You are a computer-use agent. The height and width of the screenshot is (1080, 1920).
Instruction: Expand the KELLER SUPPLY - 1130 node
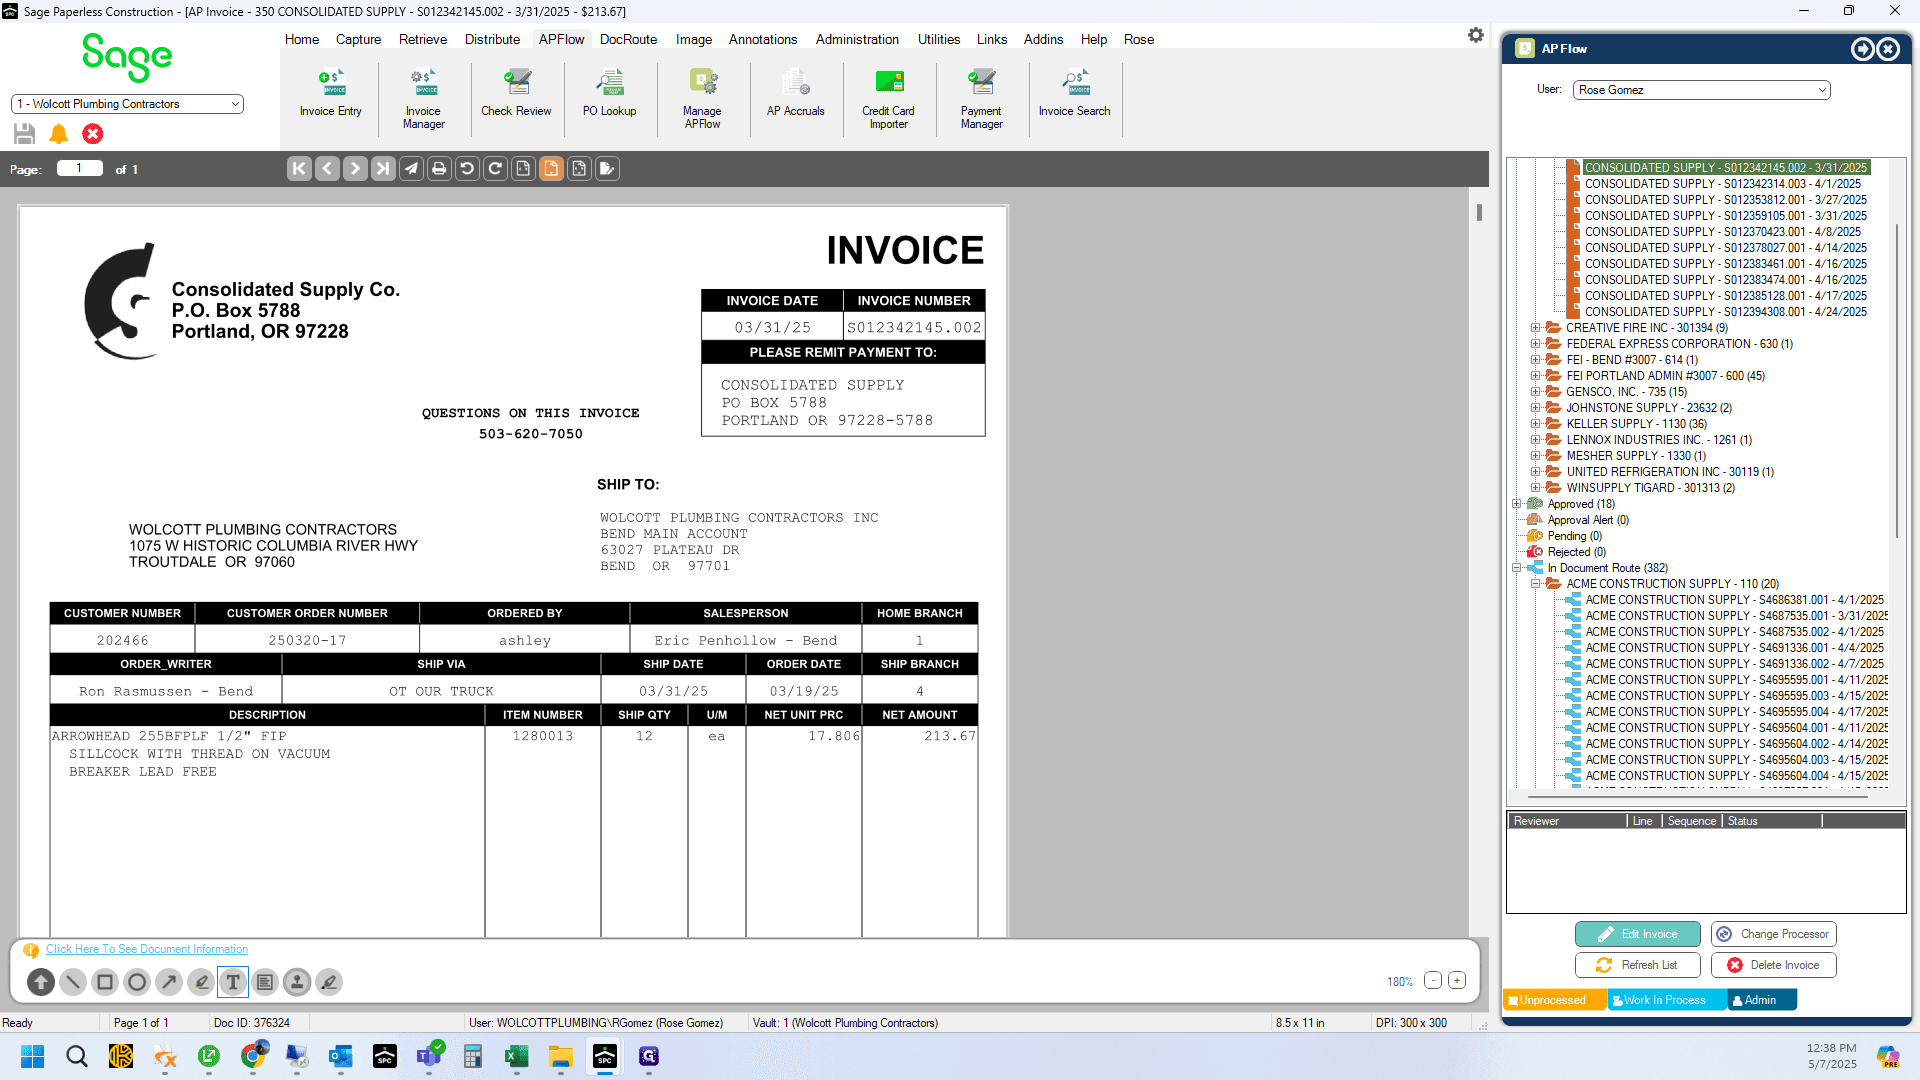point(1535,424)
